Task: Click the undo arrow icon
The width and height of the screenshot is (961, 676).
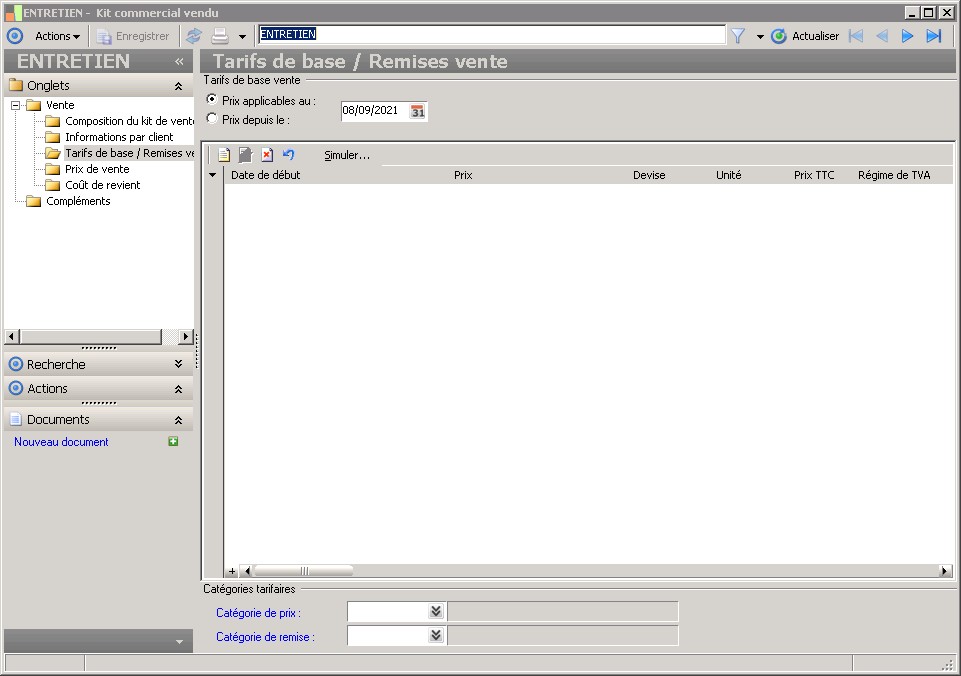Action: (289, 154)
